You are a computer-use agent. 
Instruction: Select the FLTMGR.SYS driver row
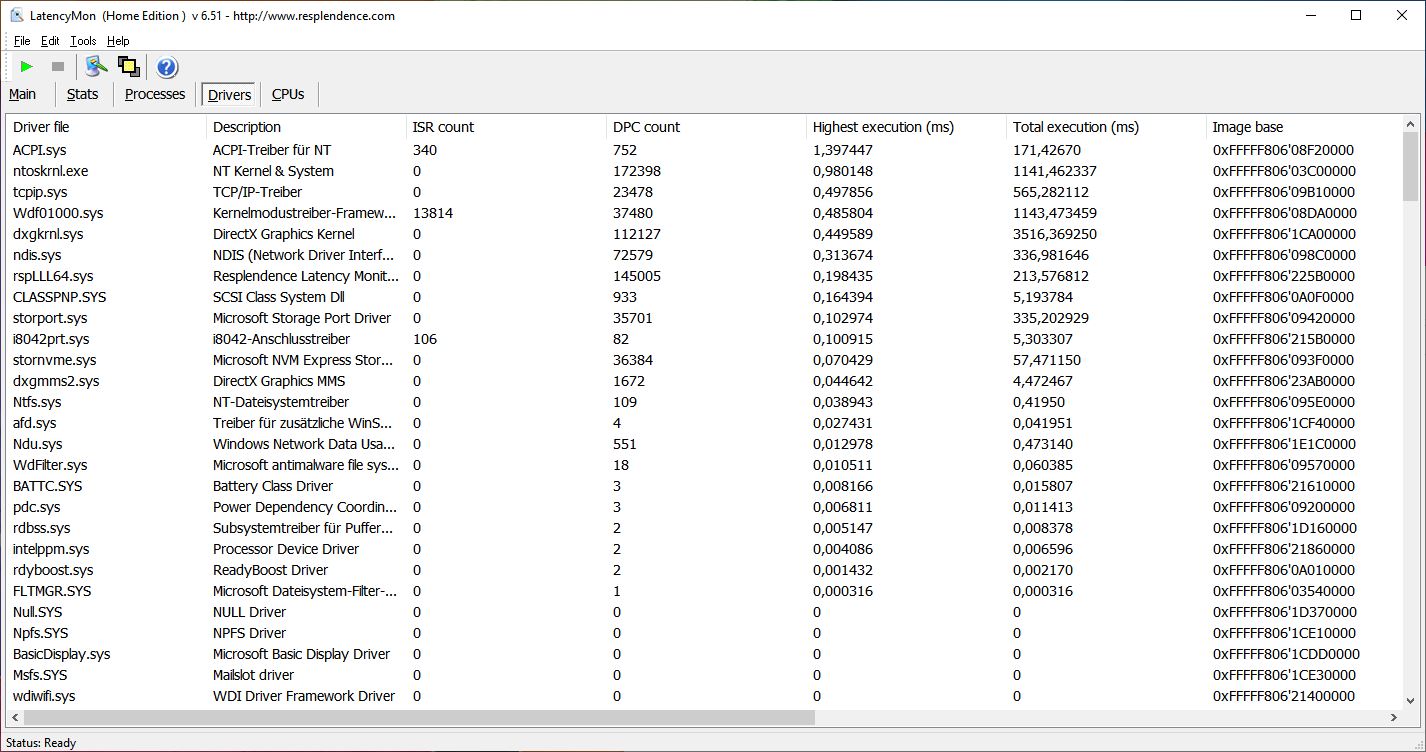pos(704,591)
